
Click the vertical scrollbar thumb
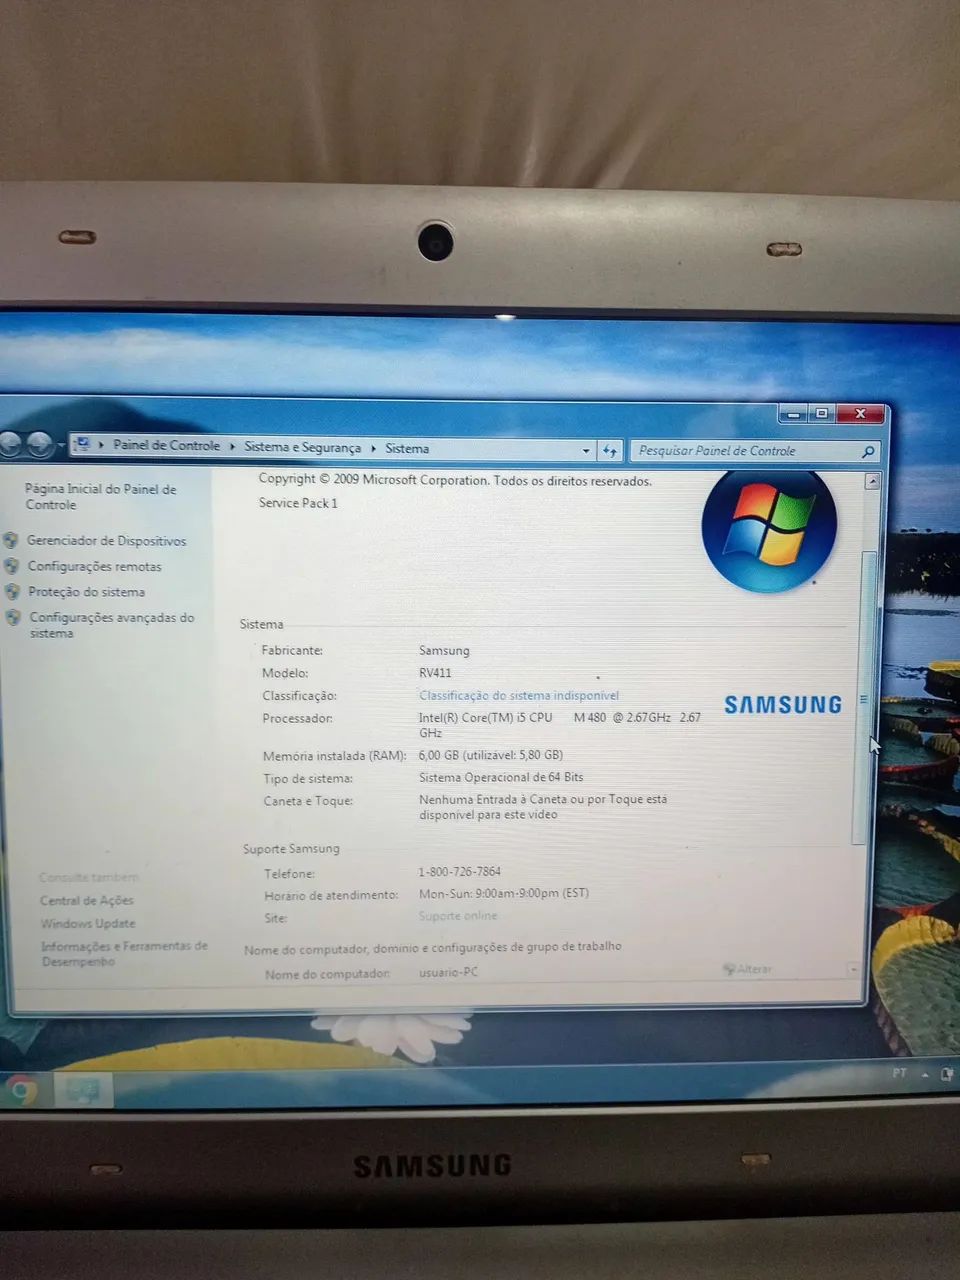pyautogui.click(x=862, y=700)
